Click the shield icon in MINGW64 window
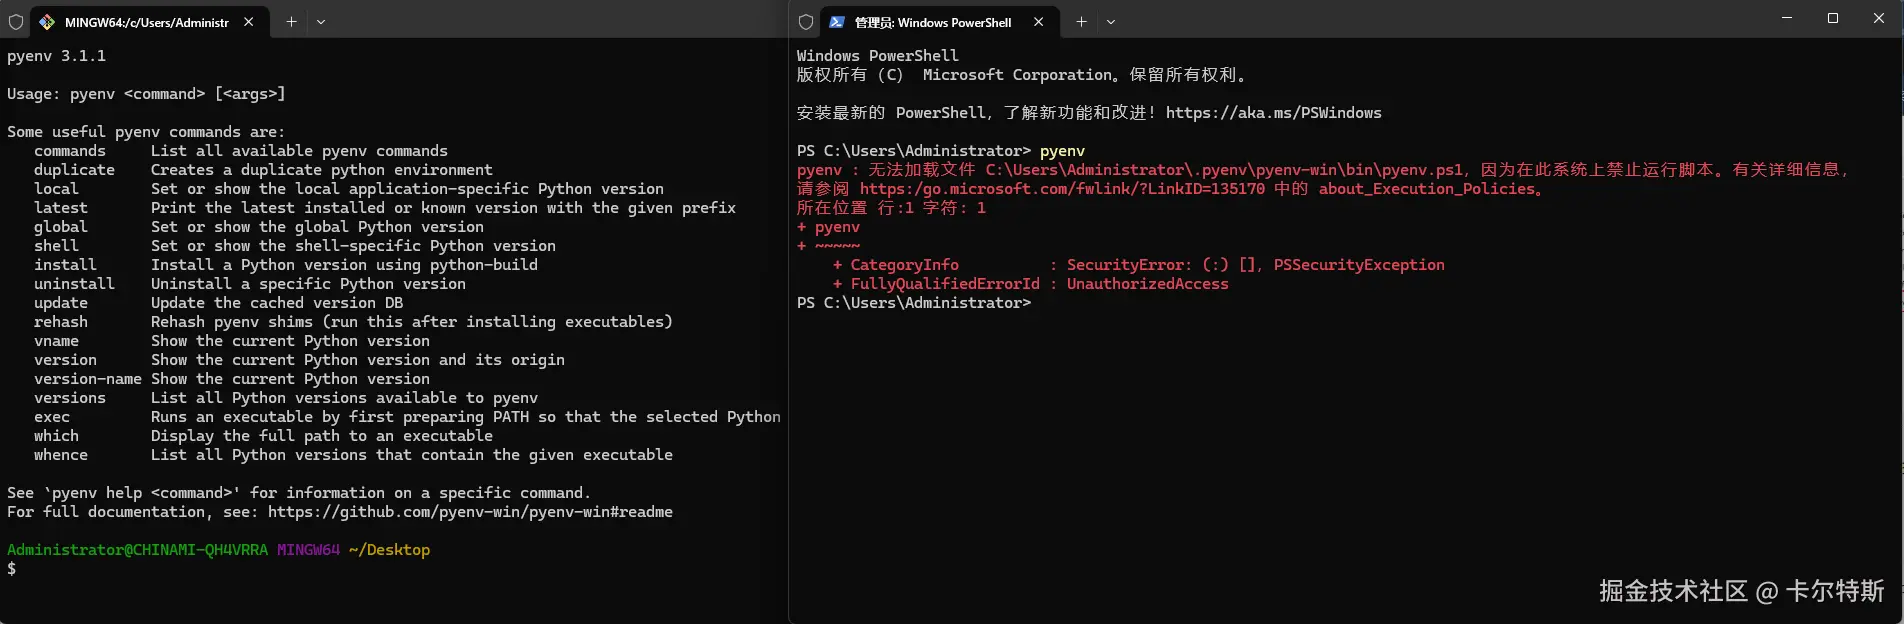This screenshot has width=1904, height=624. (16, 22)
